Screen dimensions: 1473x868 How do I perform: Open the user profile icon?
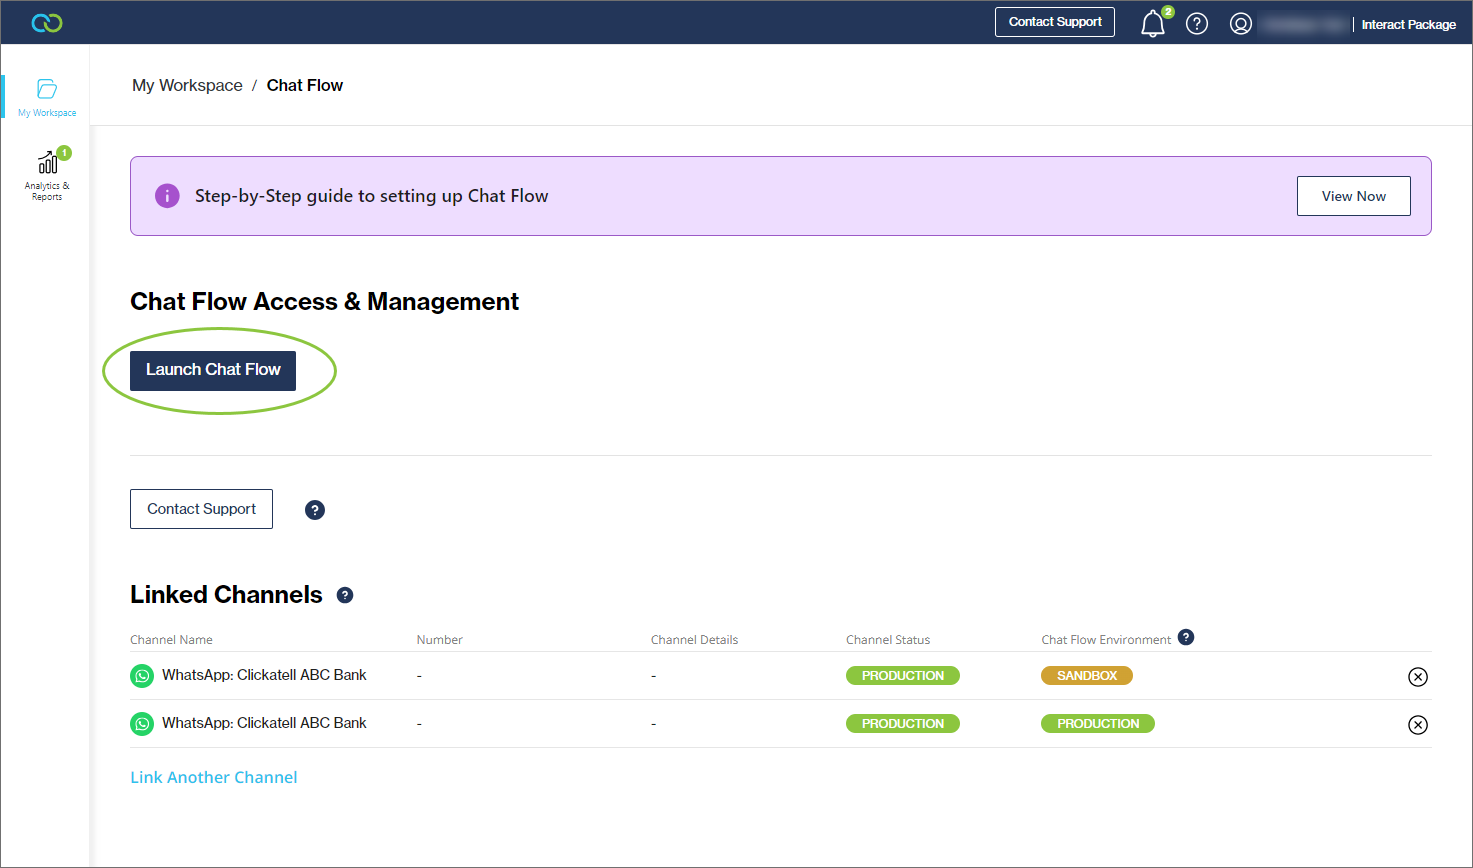[1241, 23]
